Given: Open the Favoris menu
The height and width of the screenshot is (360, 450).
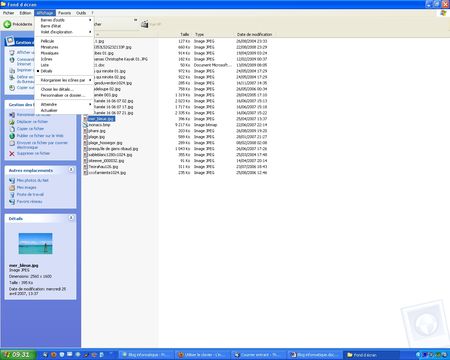Looking at the screenshot, I should [64, 13].
